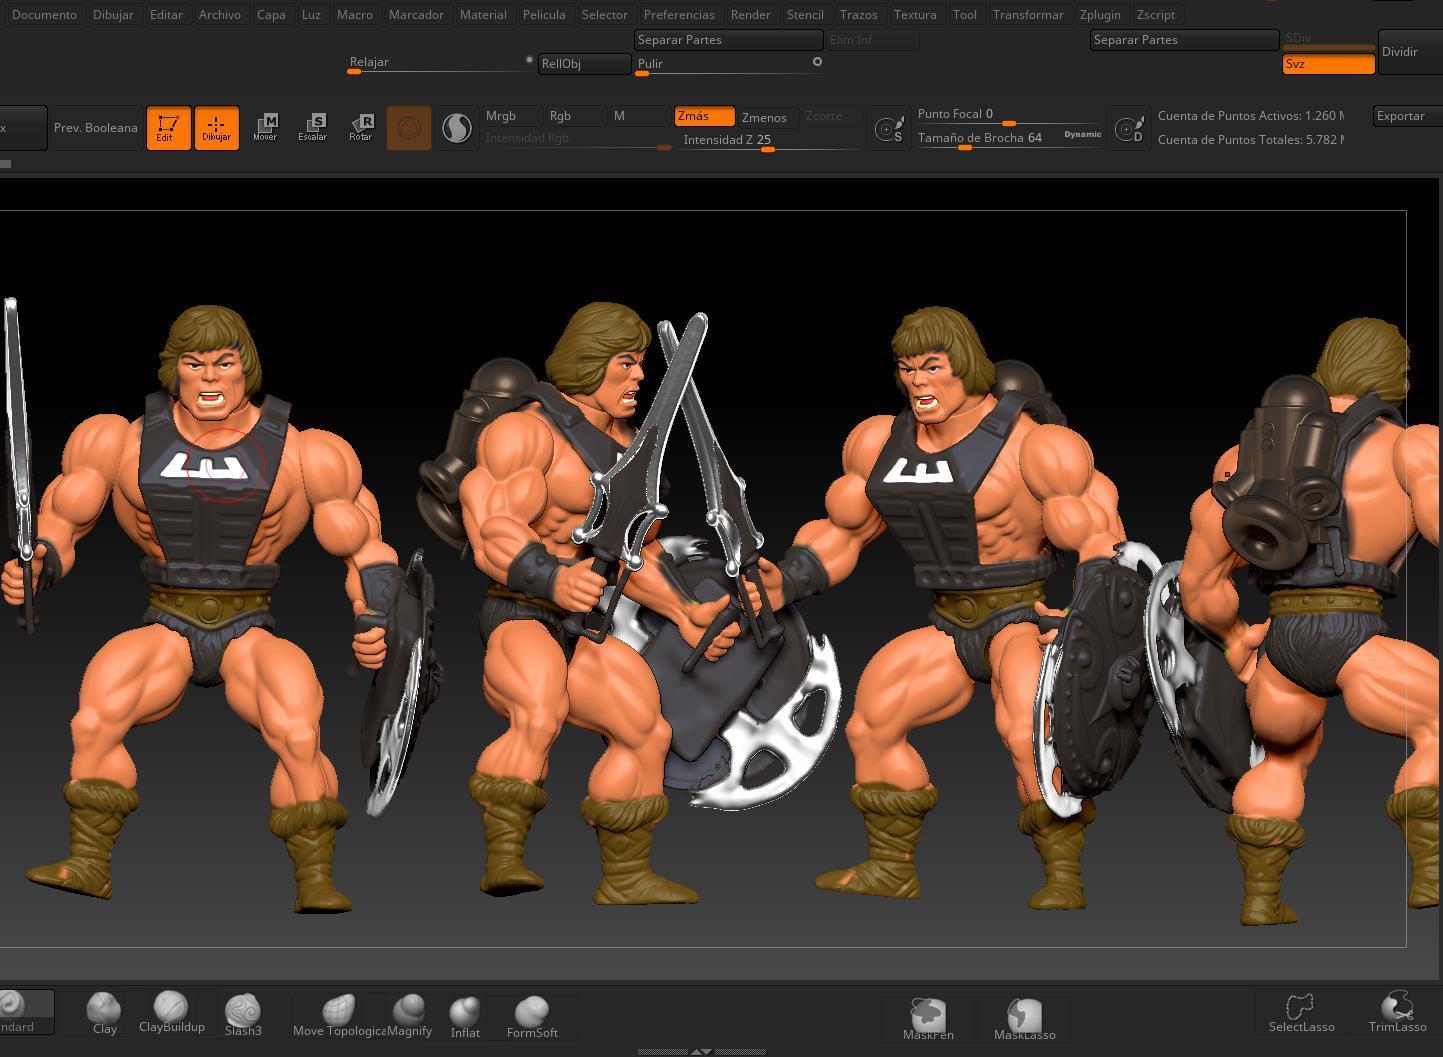Select the ClayBuildup brush
This screenshot has width=1443, height=1057.
[171, 1012]
